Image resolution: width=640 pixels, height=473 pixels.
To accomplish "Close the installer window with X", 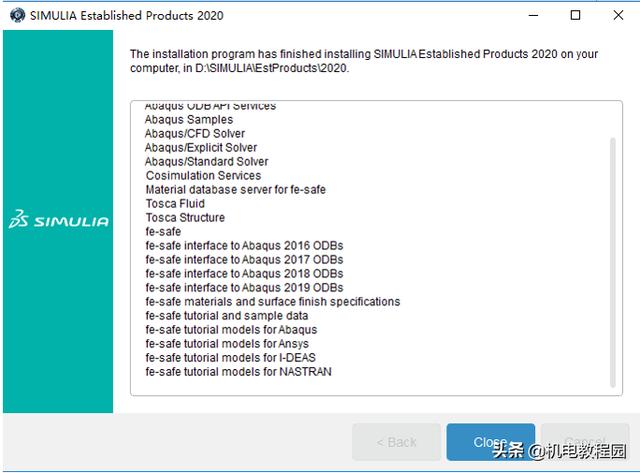I will [x=618, y=16].
